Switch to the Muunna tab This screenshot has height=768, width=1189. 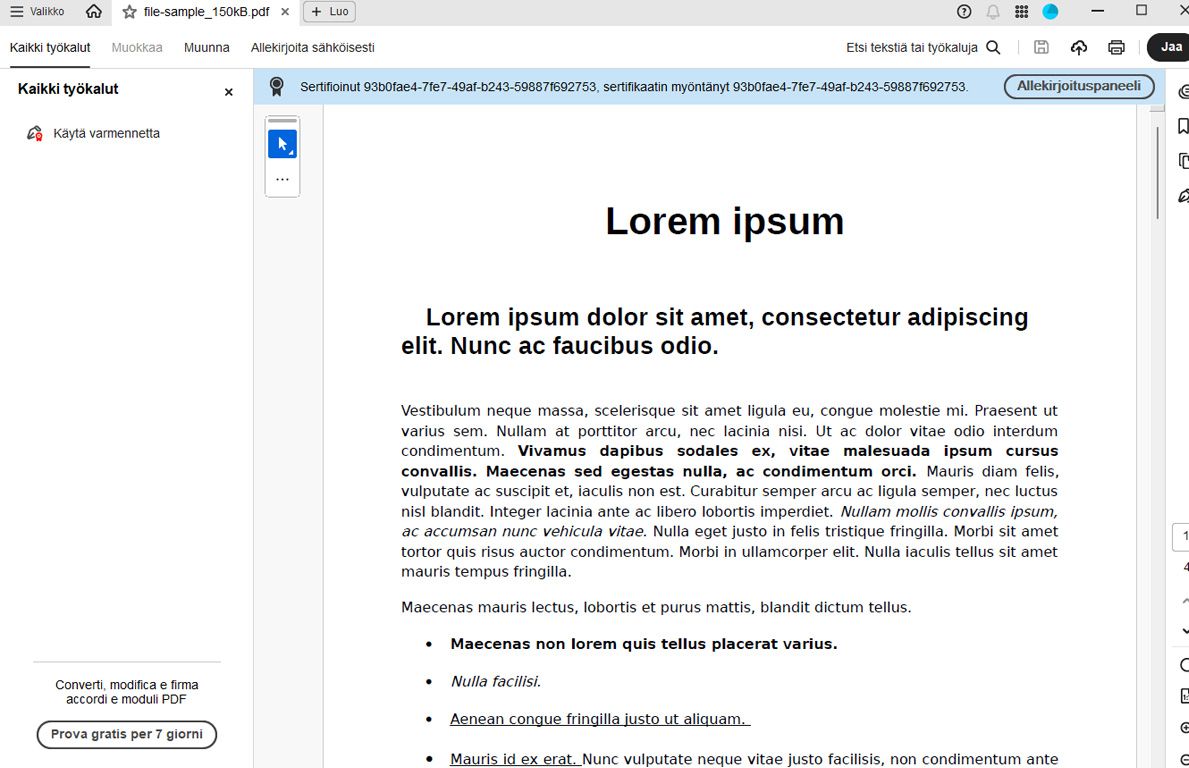[x=206, y=47]
